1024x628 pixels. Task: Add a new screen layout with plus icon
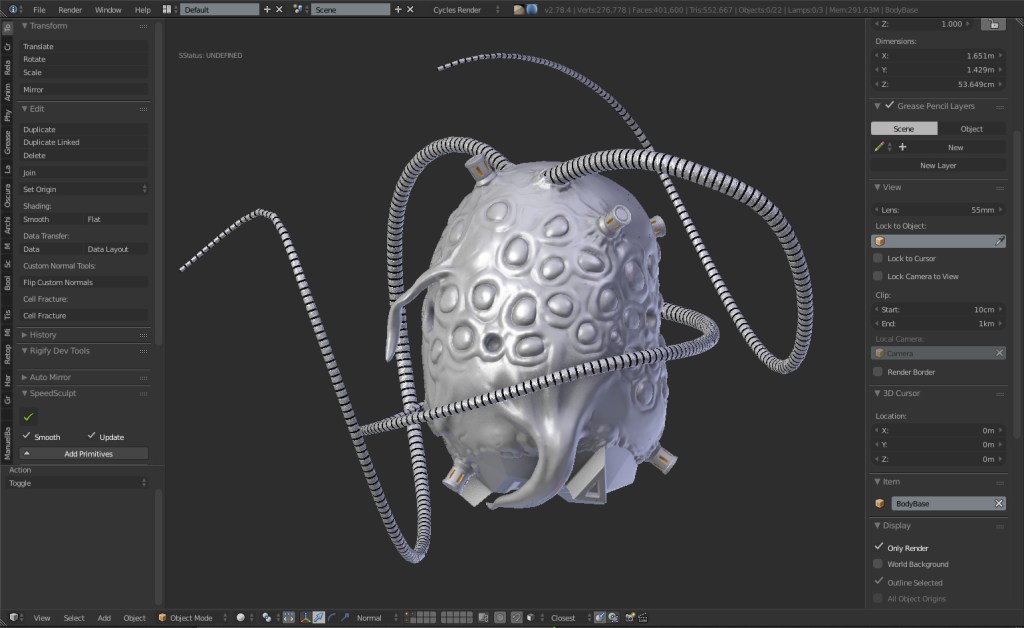click(x=266, y=9)
